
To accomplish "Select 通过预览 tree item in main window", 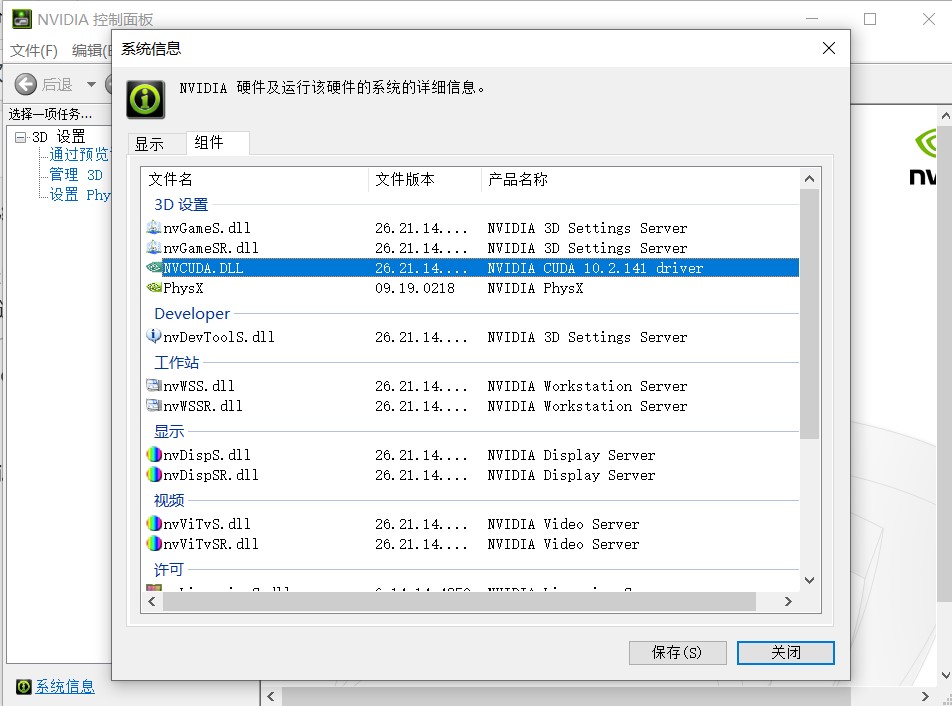I will (79, 154).
